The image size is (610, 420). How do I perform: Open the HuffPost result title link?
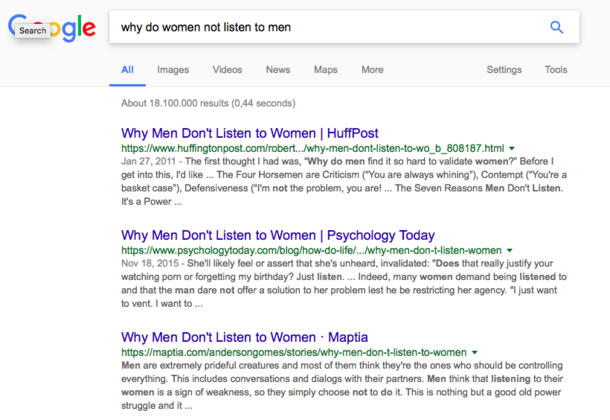(x=249, y=133)
